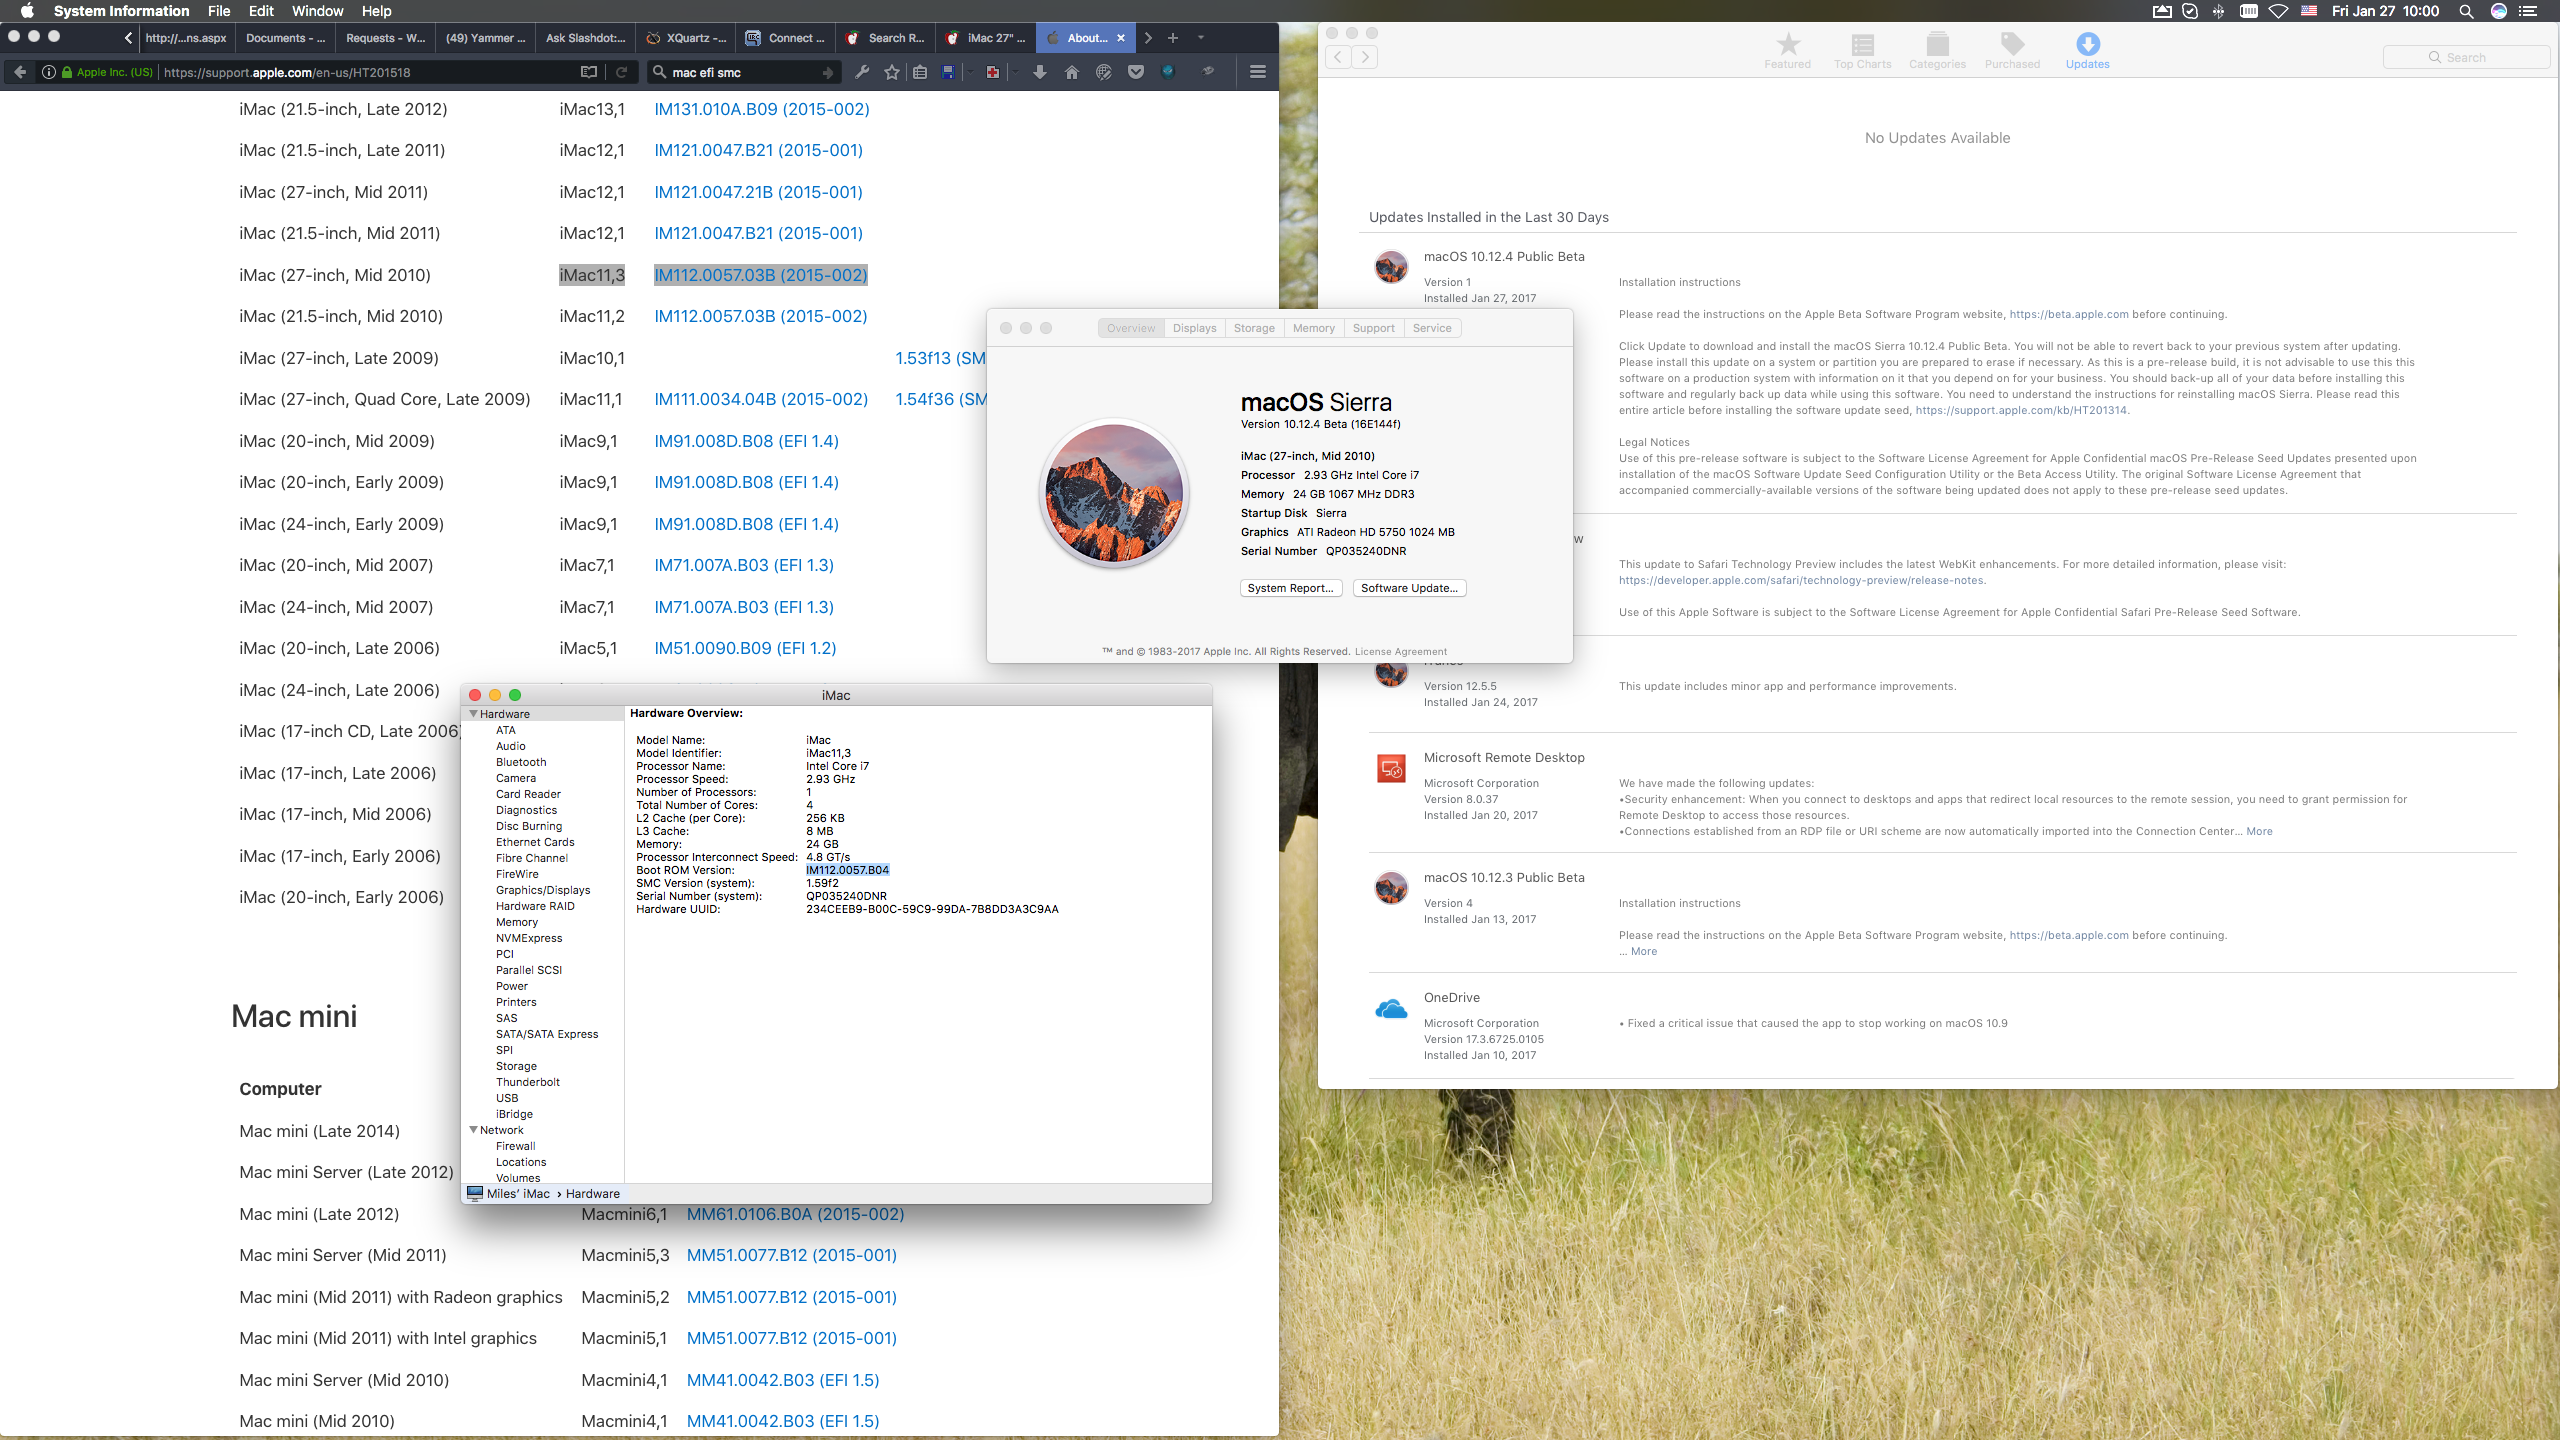Open the MM61.0106.B0A (2015-002) link
Viewport: 2560px width, 1440px height.
pos(795,1213)
